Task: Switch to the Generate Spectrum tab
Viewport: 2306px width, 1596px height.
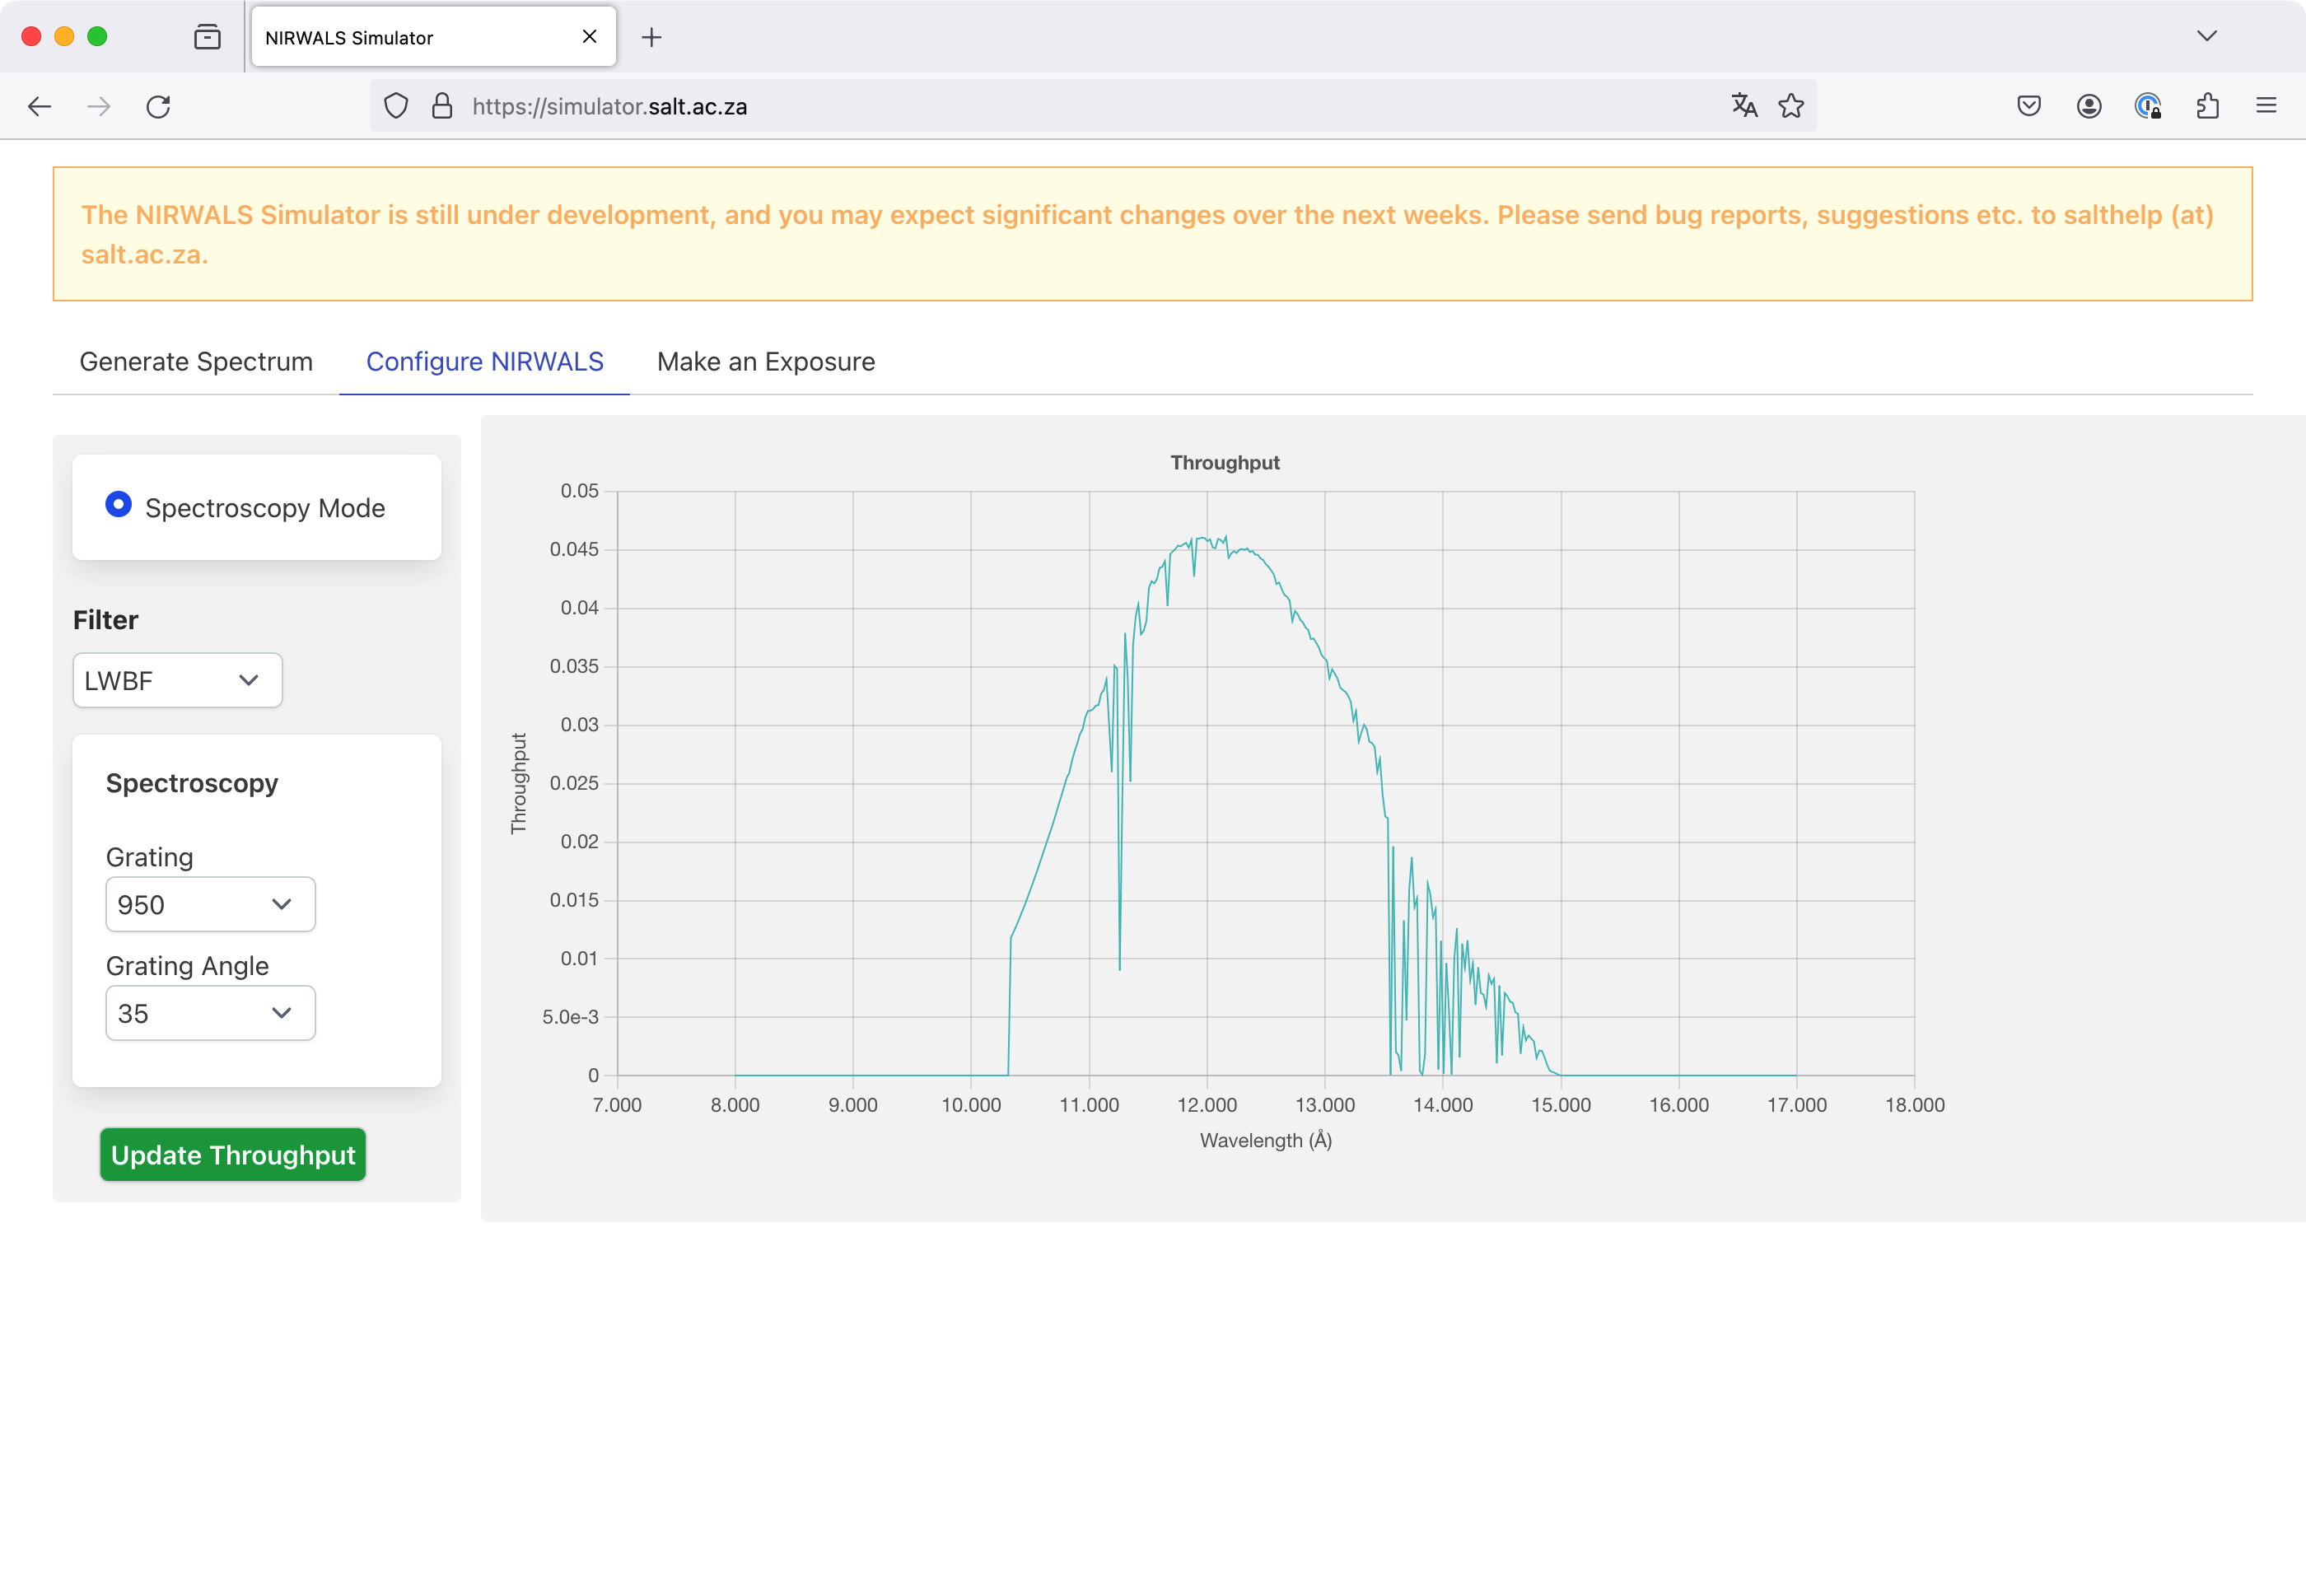Action: tap(196, 361)
